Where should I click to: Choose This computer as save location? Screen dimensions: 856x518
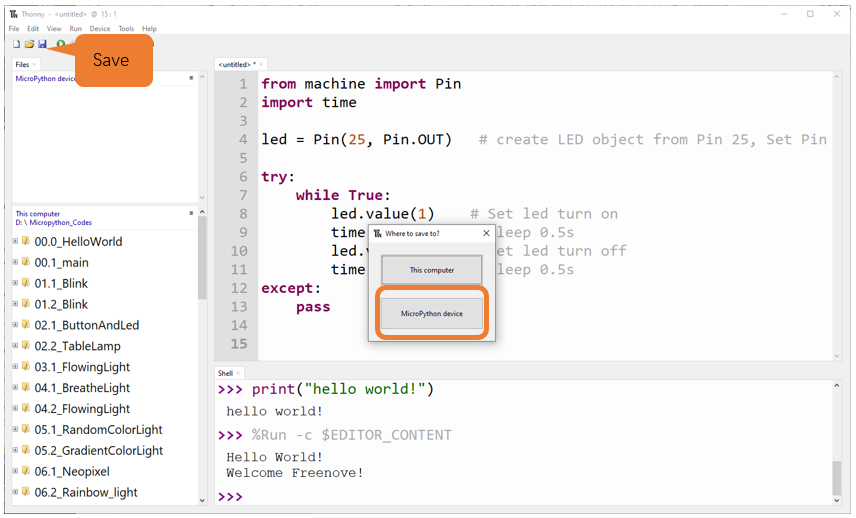[x=431, y=270]
